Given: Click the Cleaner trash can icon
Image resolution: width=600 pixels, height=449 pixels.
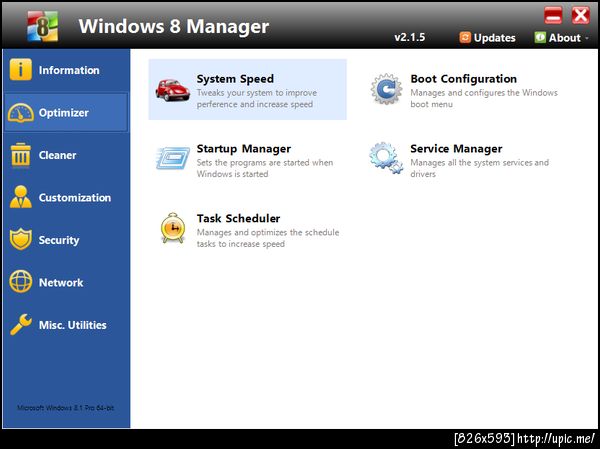Looking at the screenshot, I should click(21, 155).
